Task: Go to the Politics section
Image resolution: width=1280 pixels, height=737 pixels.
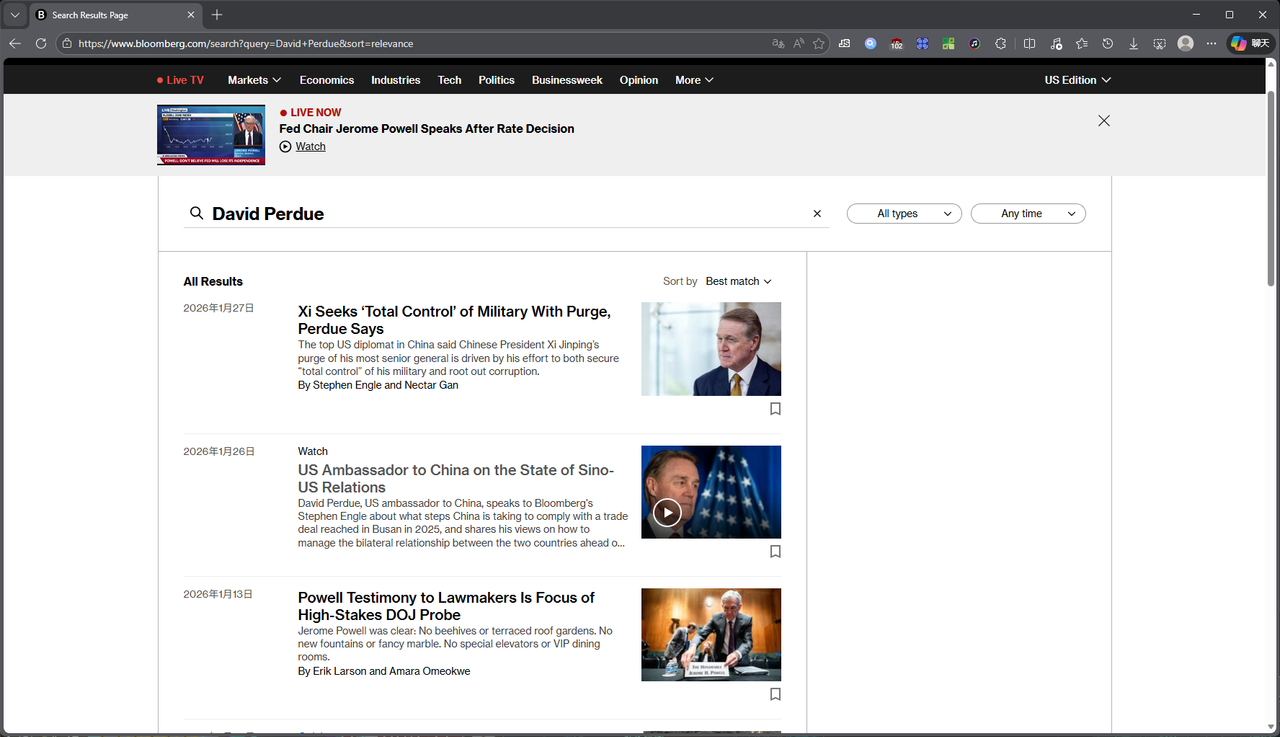Action: point(497,80)
